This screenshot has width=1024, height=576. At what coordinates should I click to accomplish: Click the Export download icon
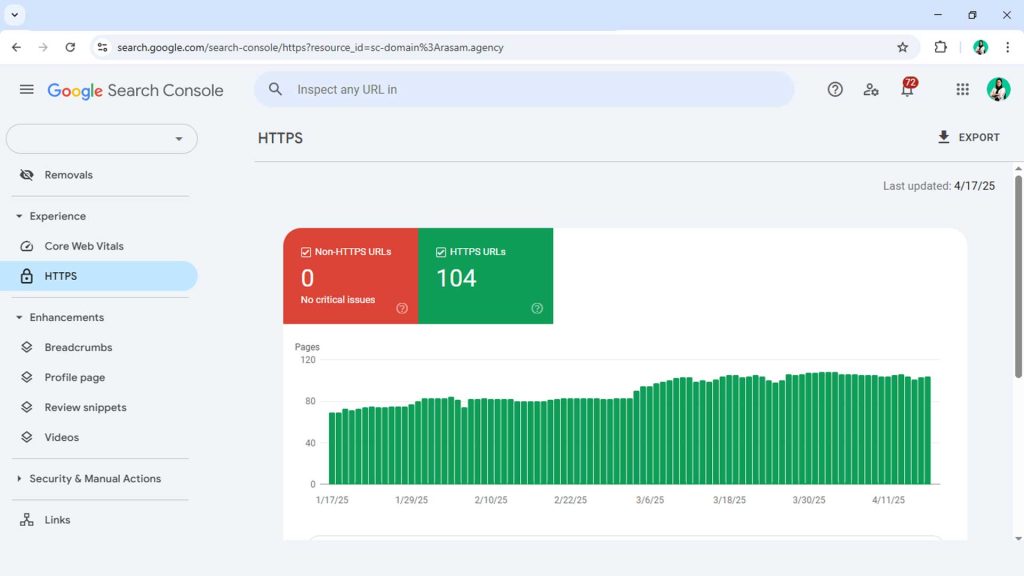(x=944, y=137)
